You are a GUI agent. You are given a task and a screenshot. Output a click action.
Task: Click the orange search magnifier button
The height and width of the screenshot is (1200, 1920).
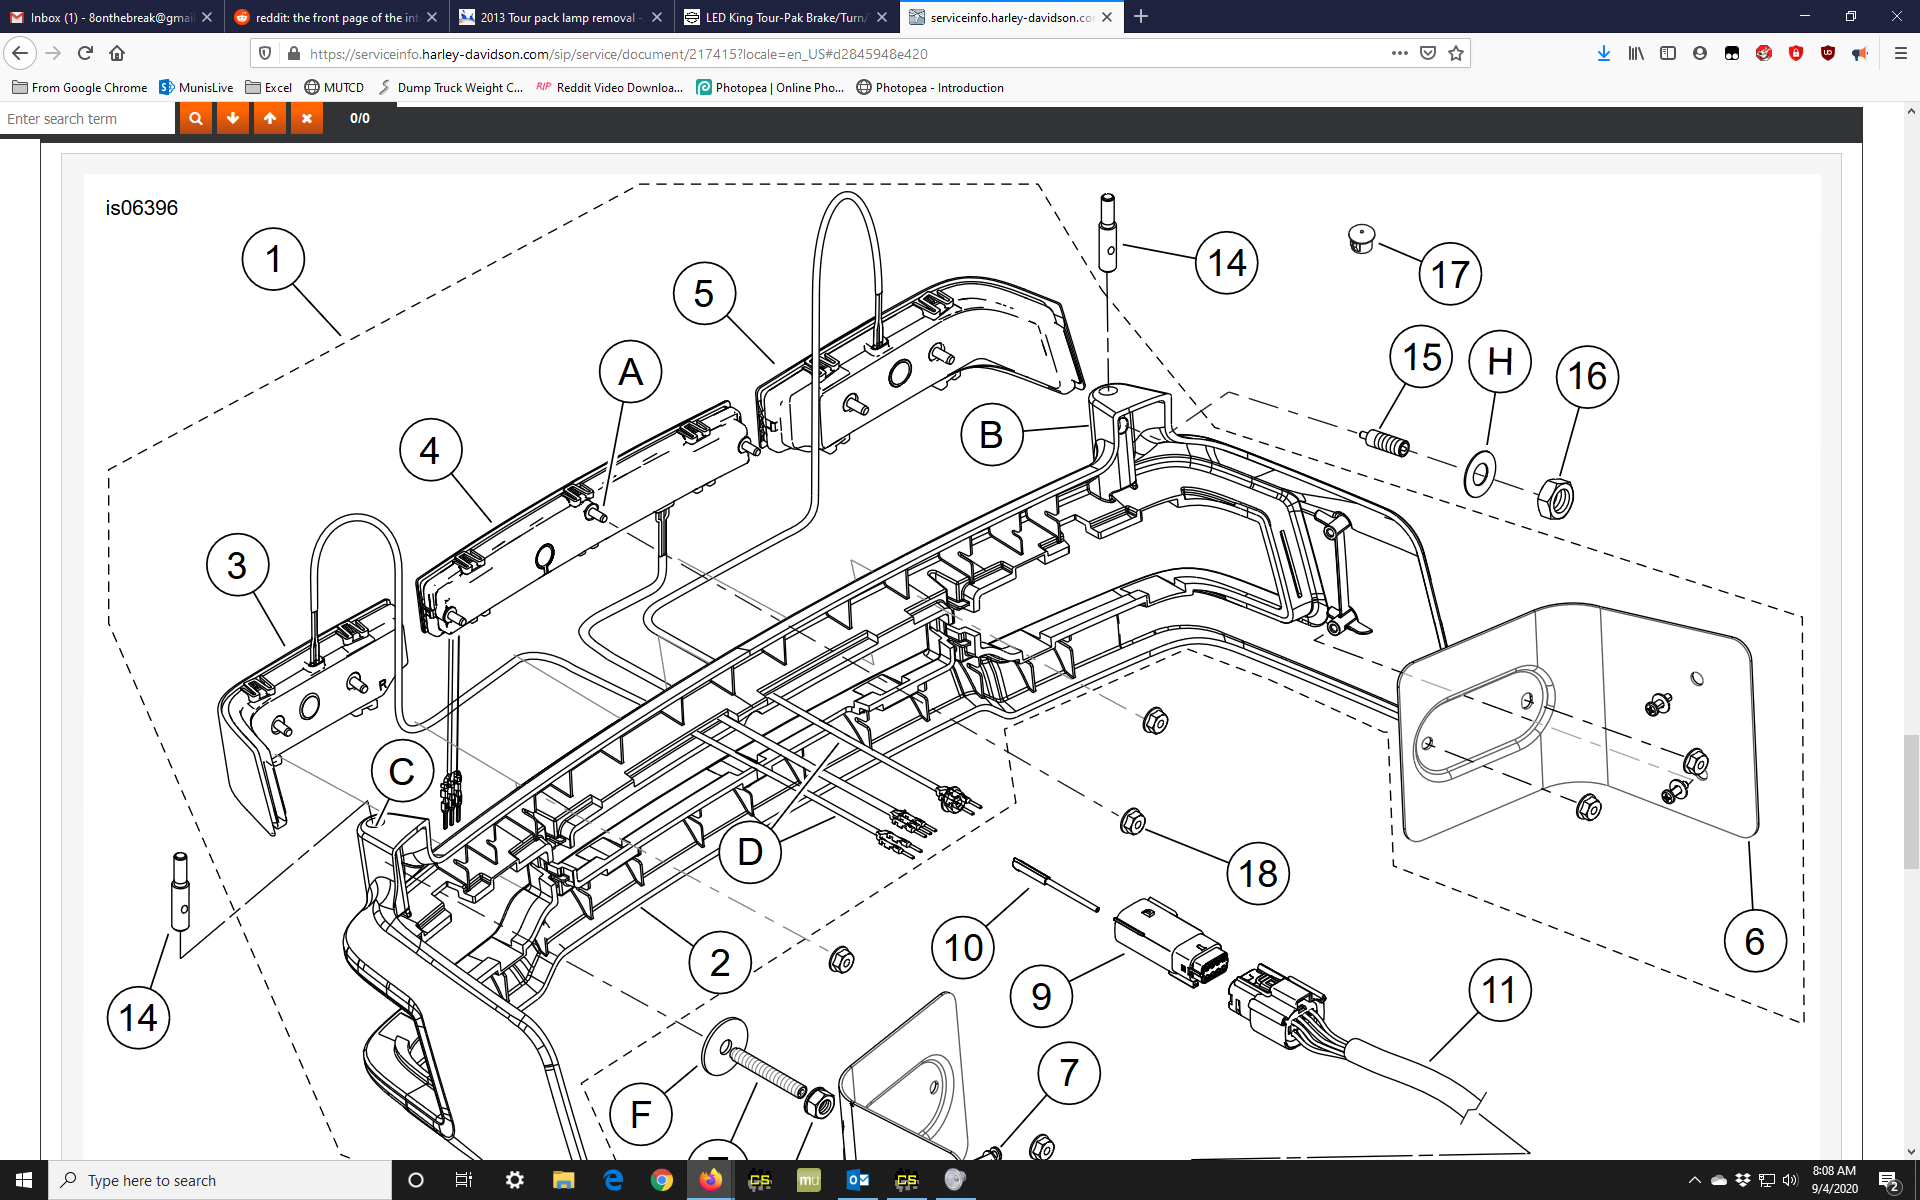click(x=196, y=118)
